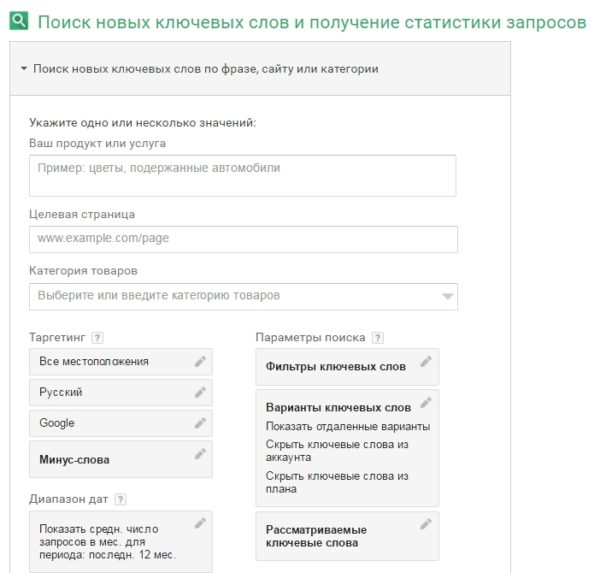Open the Фильтры ключевых слов settings
This screenshot has height=573, width=600.
pyautogui.click(x=335, y=367)
